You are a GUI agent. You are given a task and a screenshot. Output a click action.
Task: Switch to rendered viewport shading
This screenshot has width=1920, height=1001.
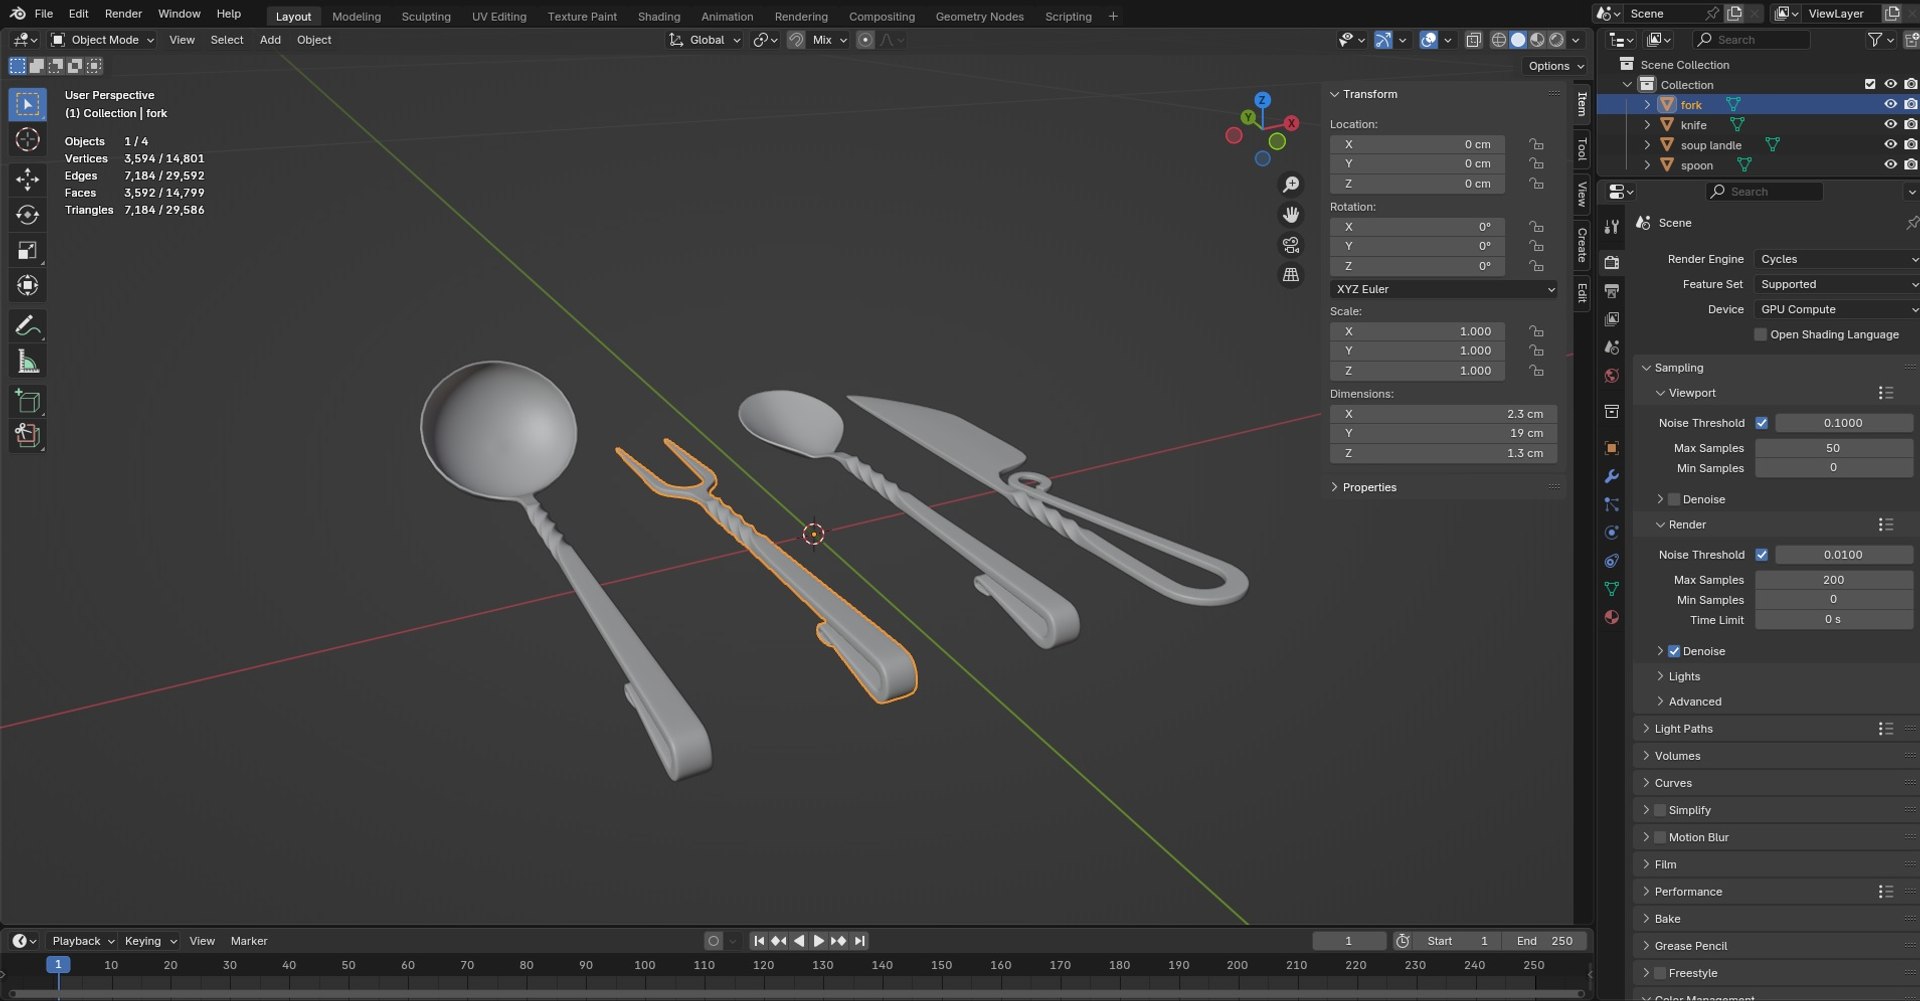coord(1556,40)
